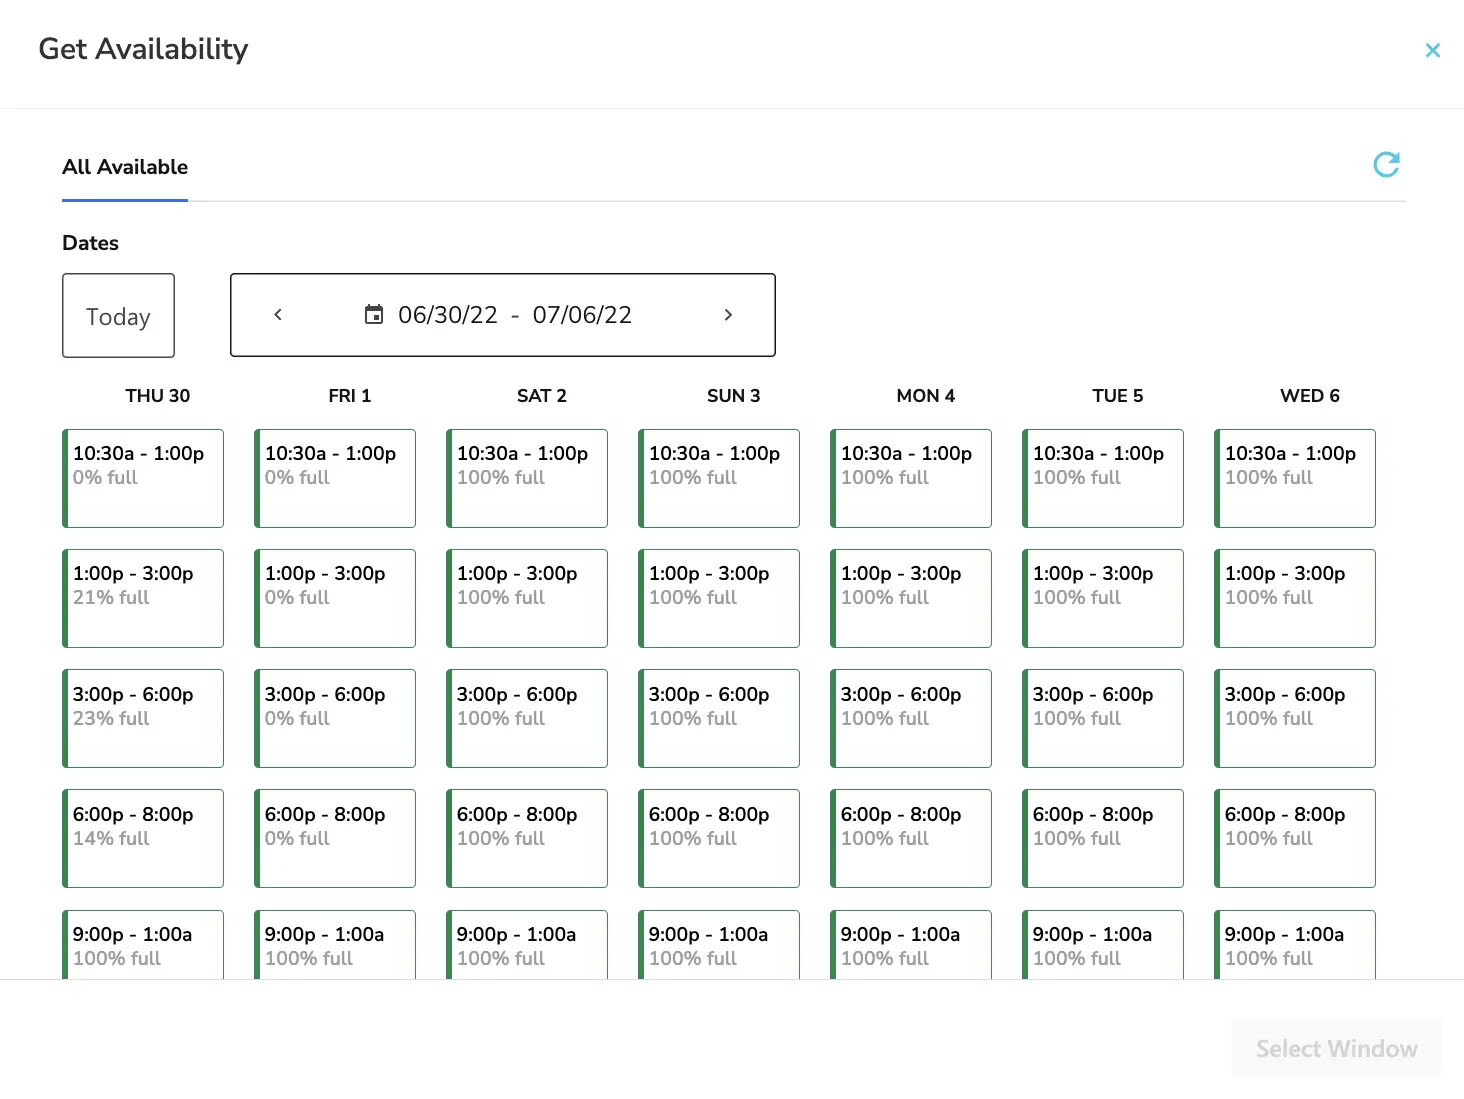Viewport: 1464px width, 1099px height.
Task: Select the 9:00p - 1:00a slot on WED 6
Action: coord(1294,943)
